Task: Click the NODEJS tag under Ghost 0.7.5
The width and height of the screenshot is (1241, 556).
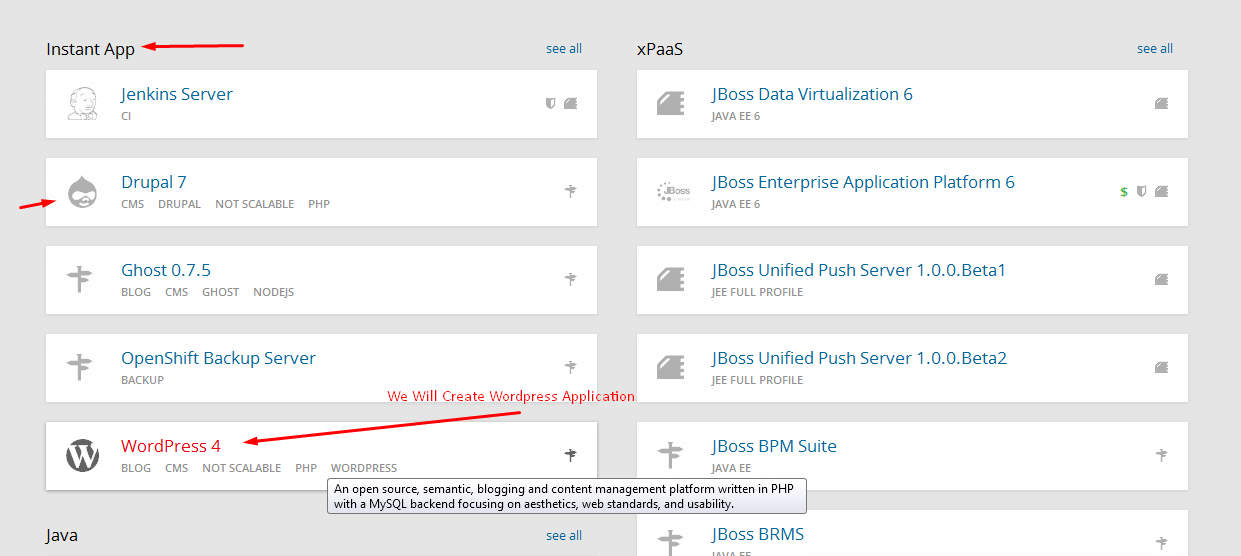Action: point(273,292)
